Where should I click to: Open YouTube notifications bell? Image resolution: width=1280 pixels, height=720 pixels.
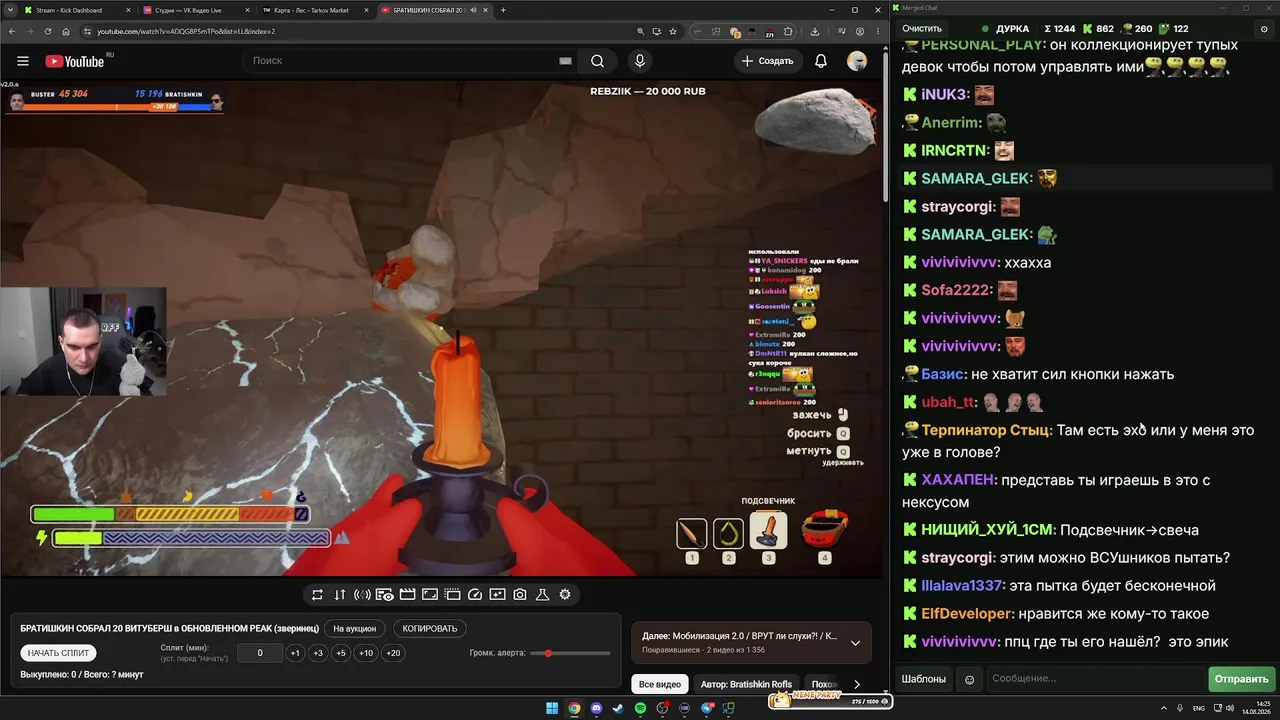click(x=821, y=61)
